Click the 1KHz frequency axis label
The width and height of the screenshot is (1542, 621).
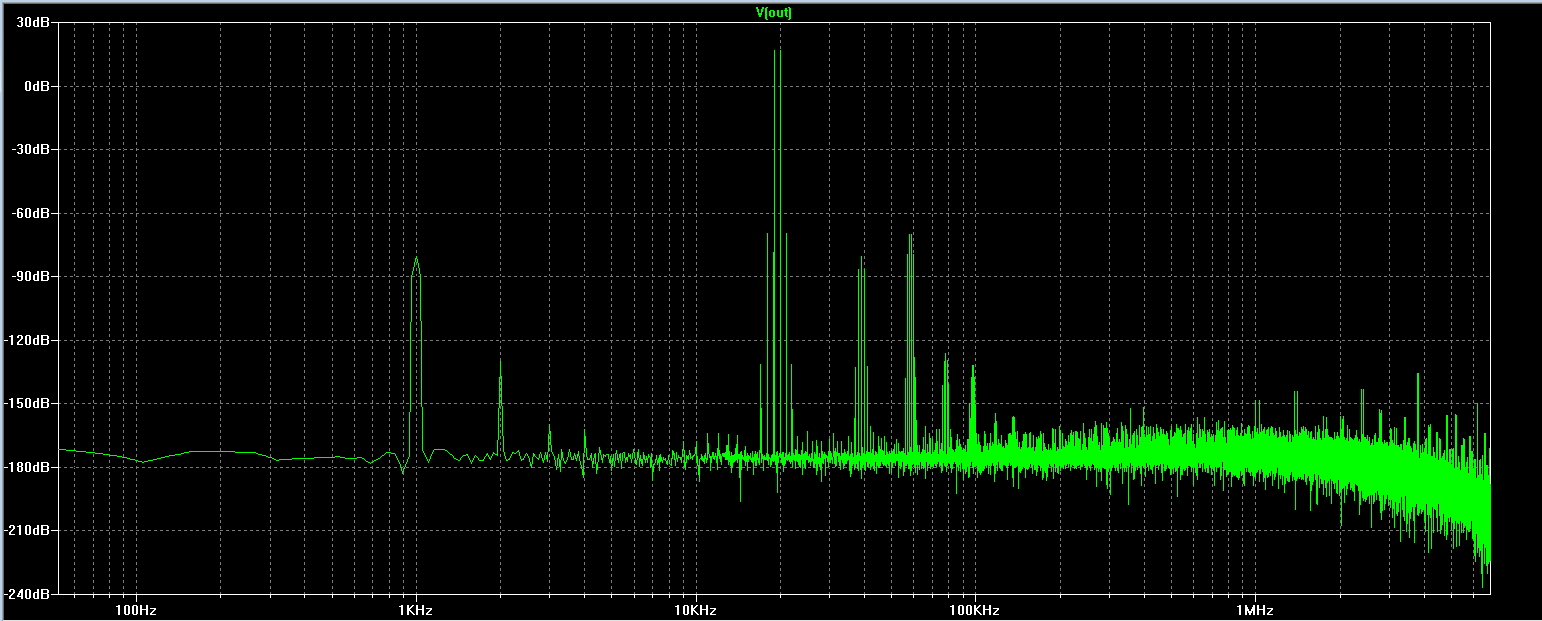coord(415,609)
